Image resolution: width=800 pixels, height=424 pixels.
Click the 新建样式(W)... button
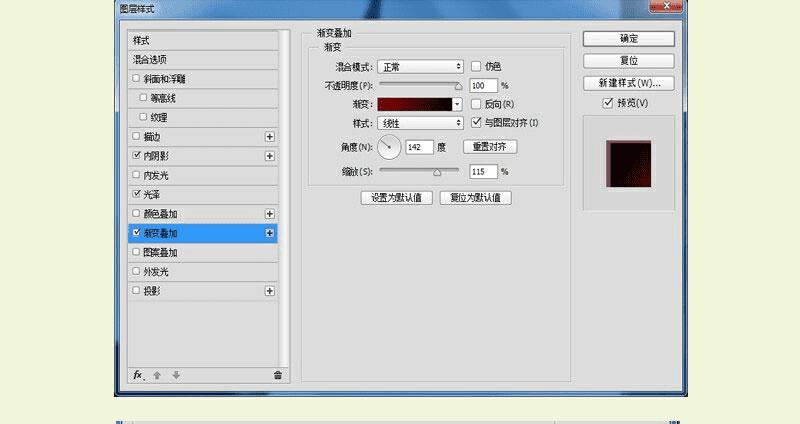point(629,83)
